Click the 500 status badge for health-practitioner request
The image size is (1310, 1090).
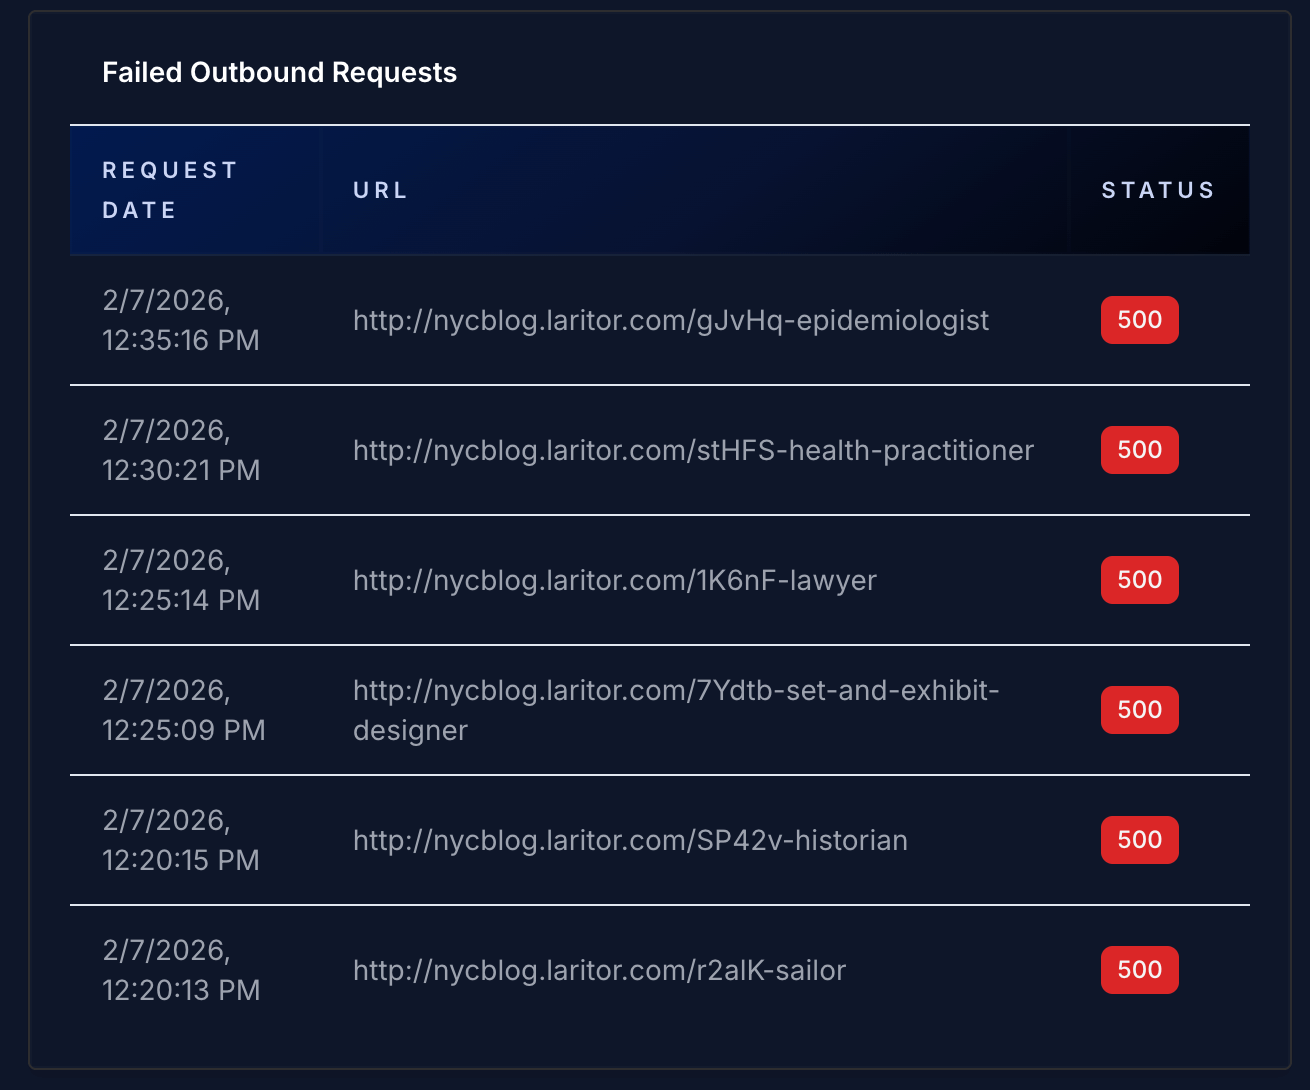(x=1139, y=450)
